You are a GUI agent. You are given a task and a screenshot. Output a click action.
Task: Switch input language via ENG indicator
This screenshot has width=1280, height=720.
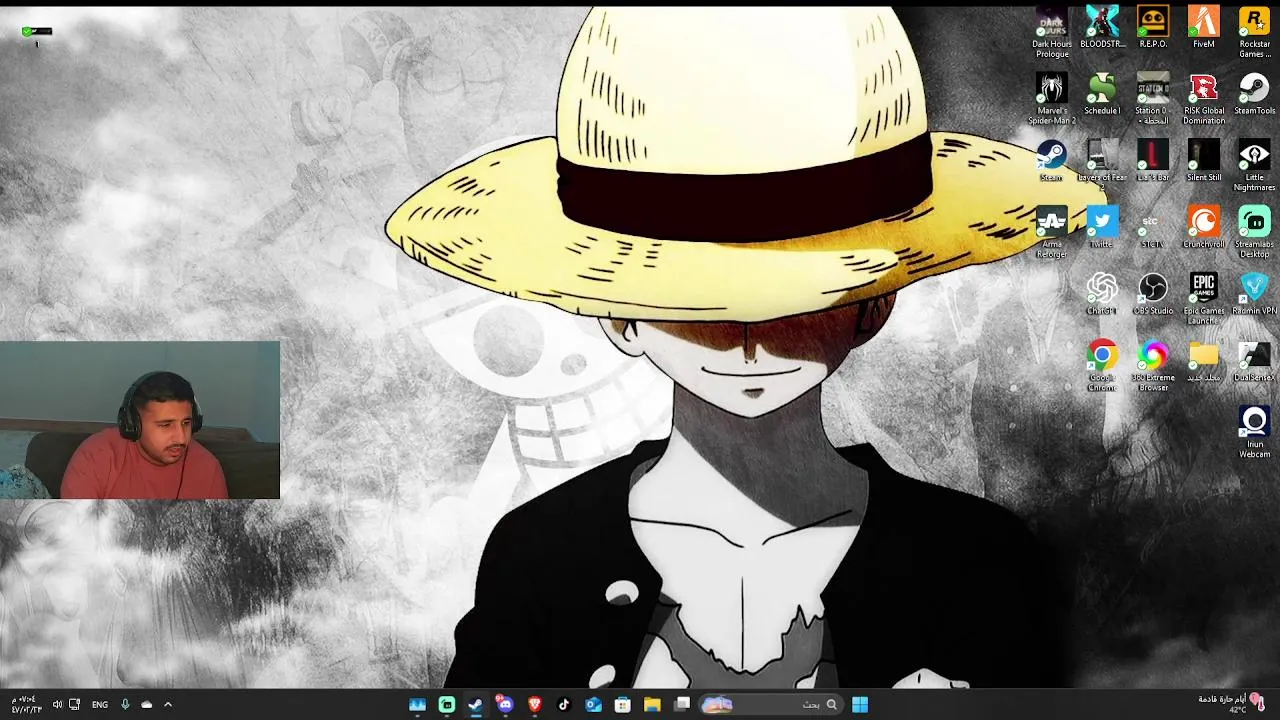coord(100,704)
